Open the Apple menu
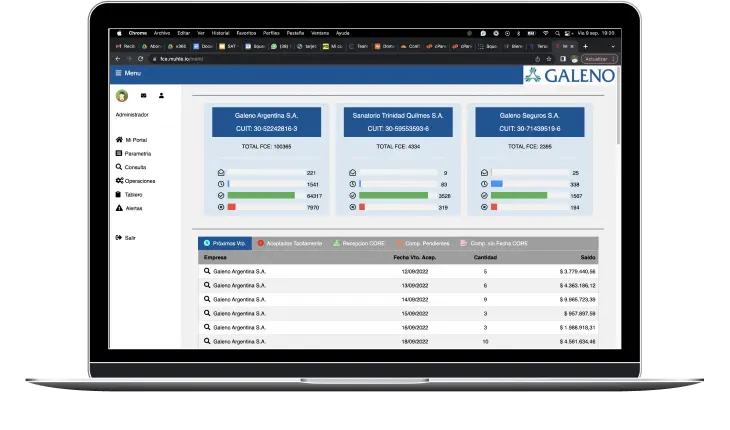 coord(119,33)
